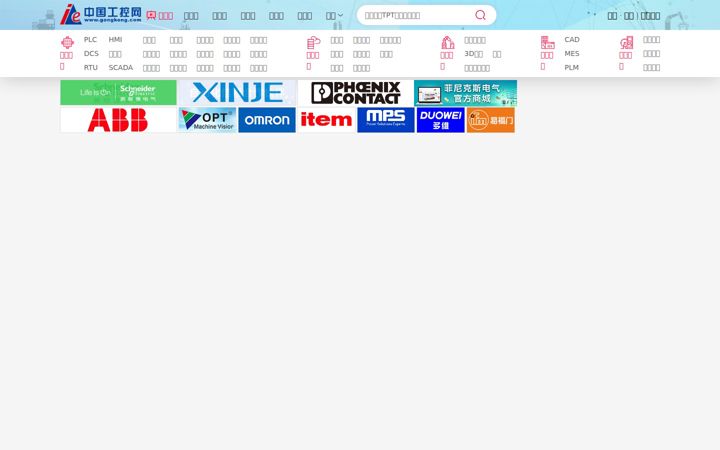The image size is (720, 450).
Task: Expand the header nav item with chevron
Action: click(x=334, y=16)
